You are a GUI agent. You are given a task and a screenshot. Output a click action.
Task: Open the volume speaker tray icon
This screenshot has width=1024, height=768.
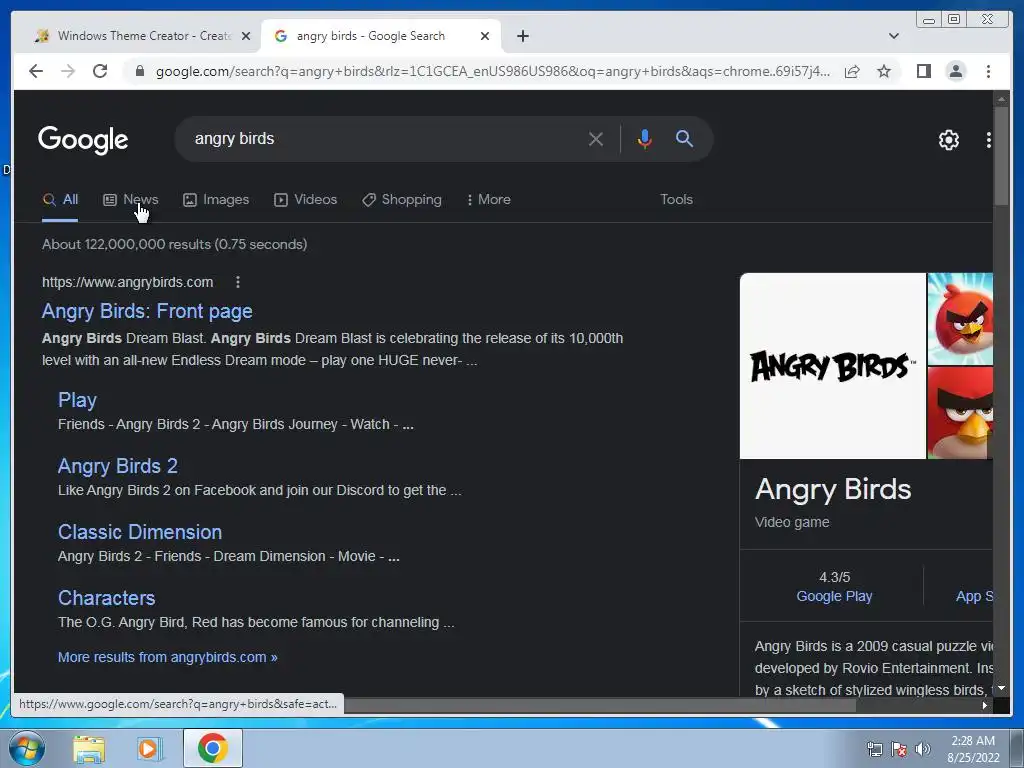click(x=923, y=749)
